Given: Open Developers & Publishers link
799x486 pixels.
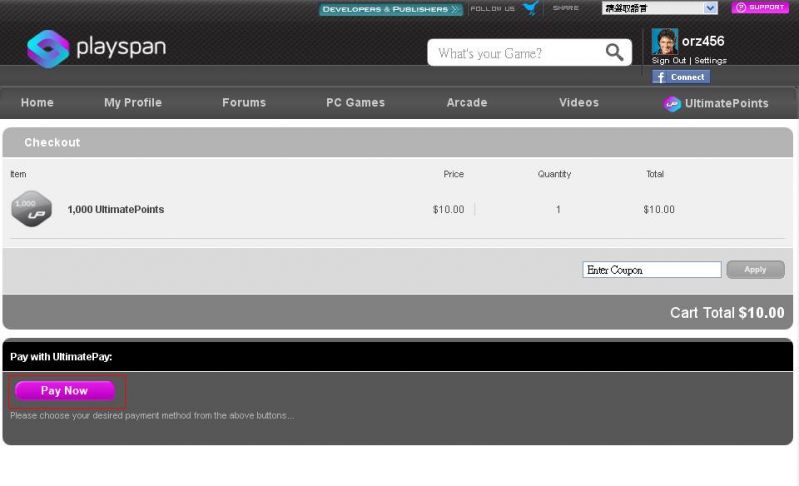Looking at the screenshot, I should pyautogui.click(x=391, y=9).
